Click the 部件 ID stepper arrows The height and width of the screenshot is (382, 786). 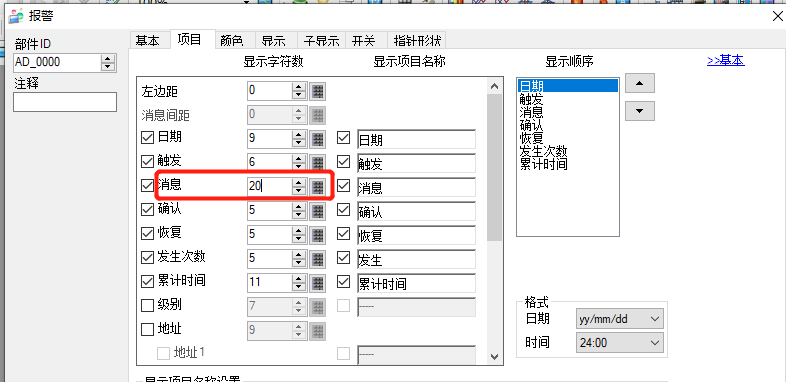pos(108,63)
